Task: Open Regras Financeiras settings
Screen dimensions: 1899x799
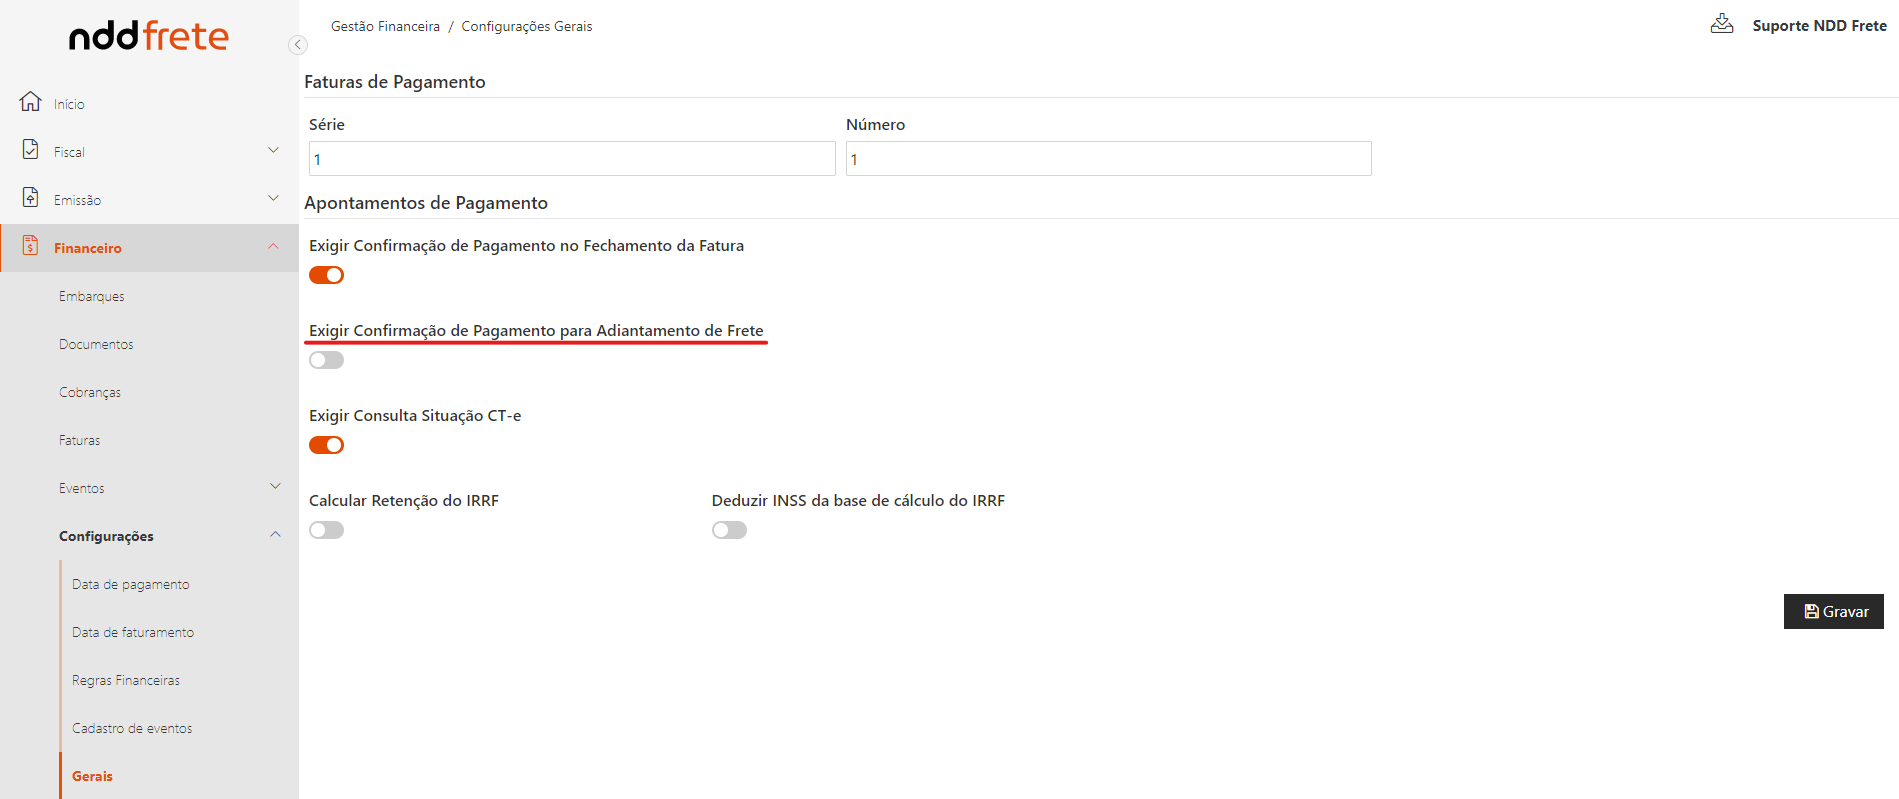Action: click(126, 680)
